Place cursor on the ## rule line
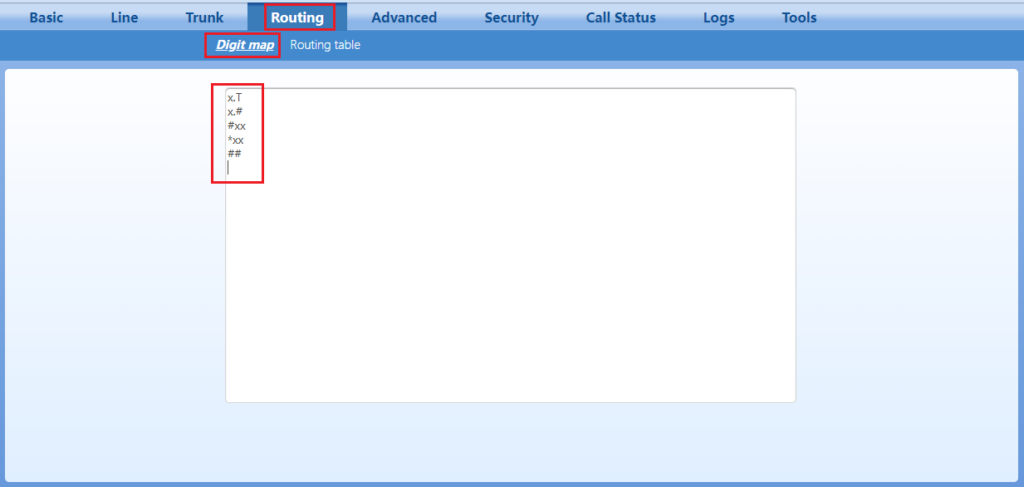Screen dimensions: 1024x487 coord(234,154)
